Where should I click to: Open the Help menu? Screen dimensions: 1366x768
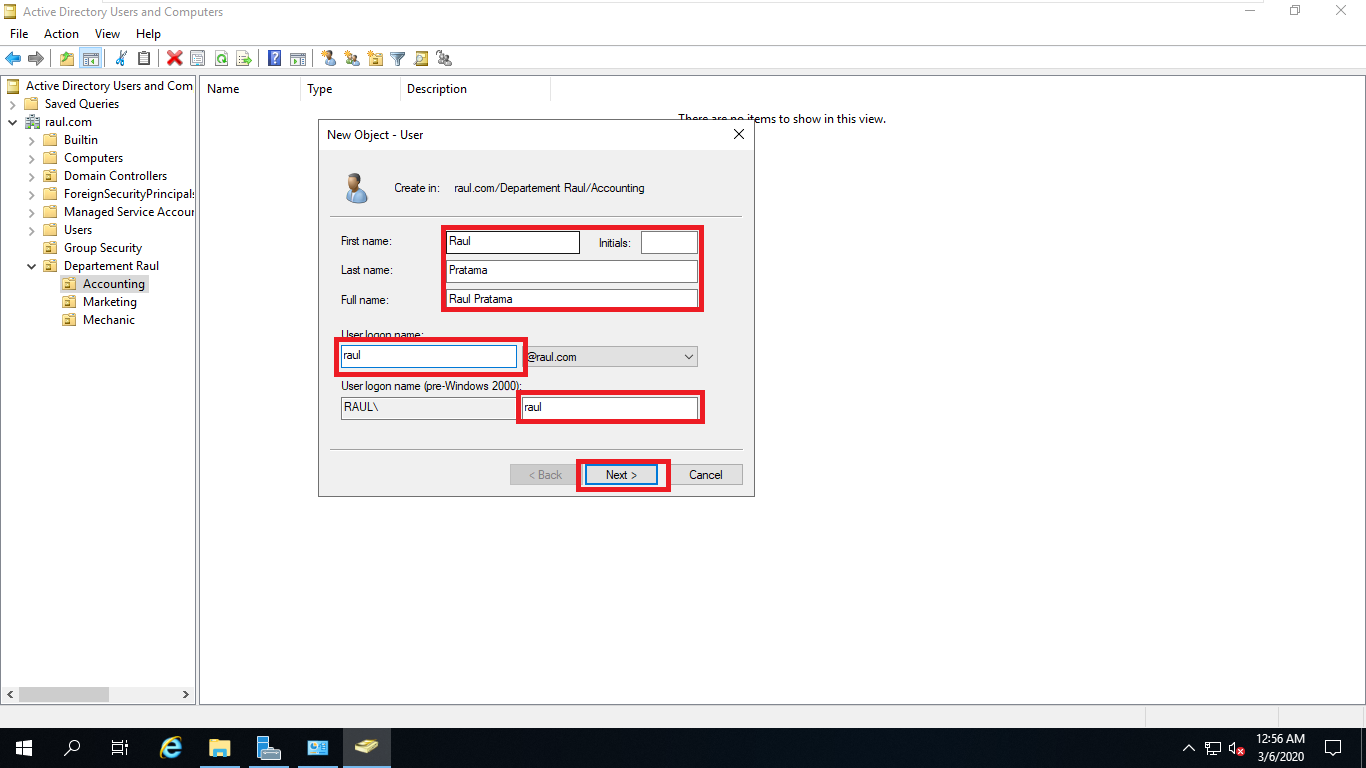(148, 34)
